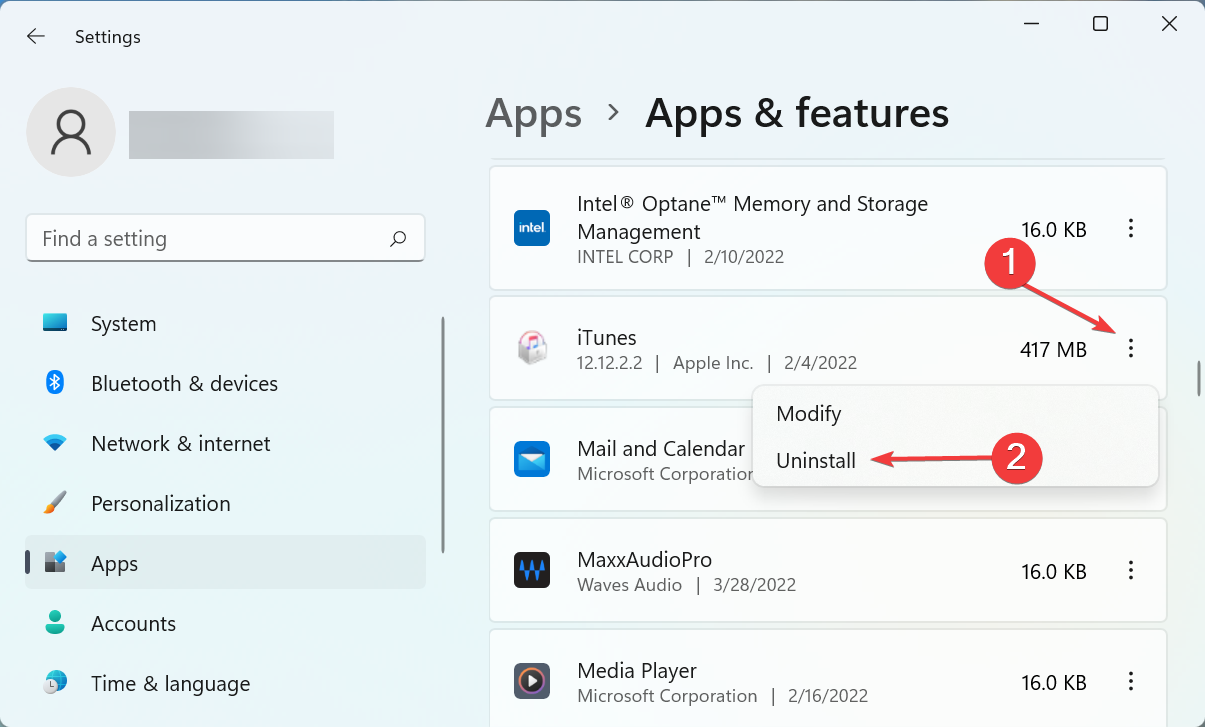Open Personalization settings
Viewport: 1205px width, 727px height.
pos(160,503)
